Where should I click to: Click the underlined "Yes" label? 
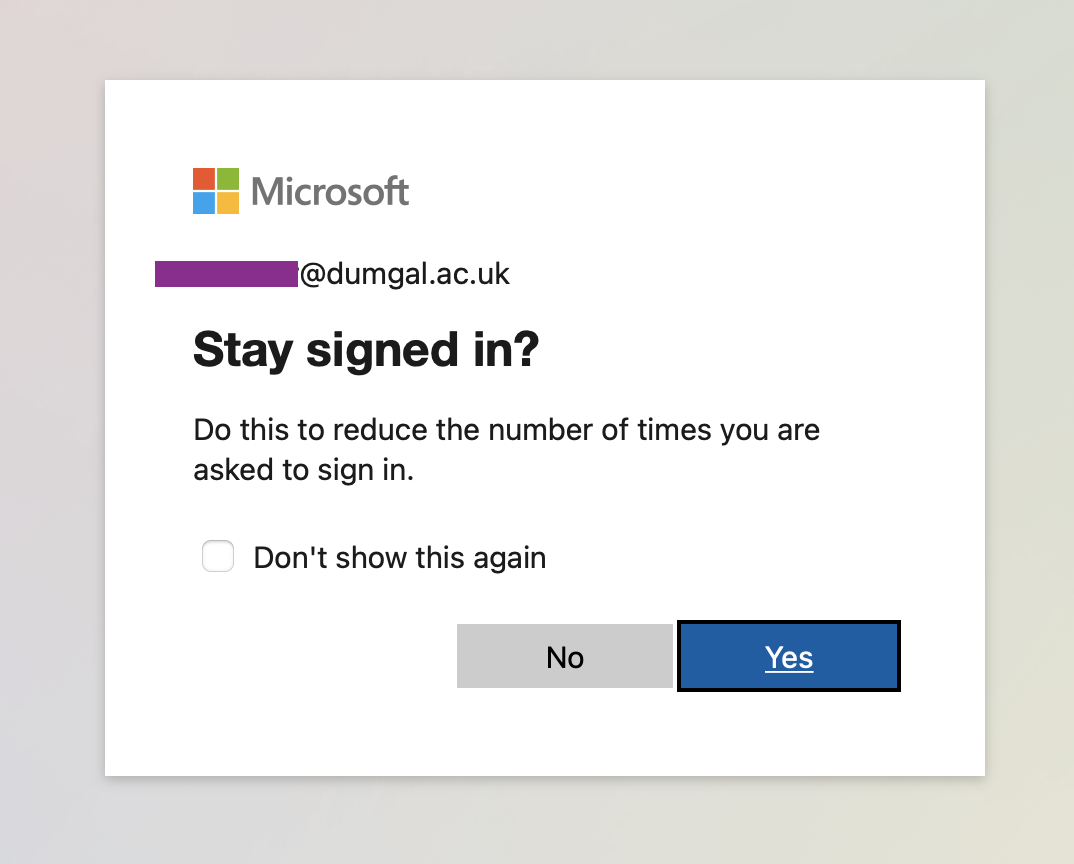(789, 657)
